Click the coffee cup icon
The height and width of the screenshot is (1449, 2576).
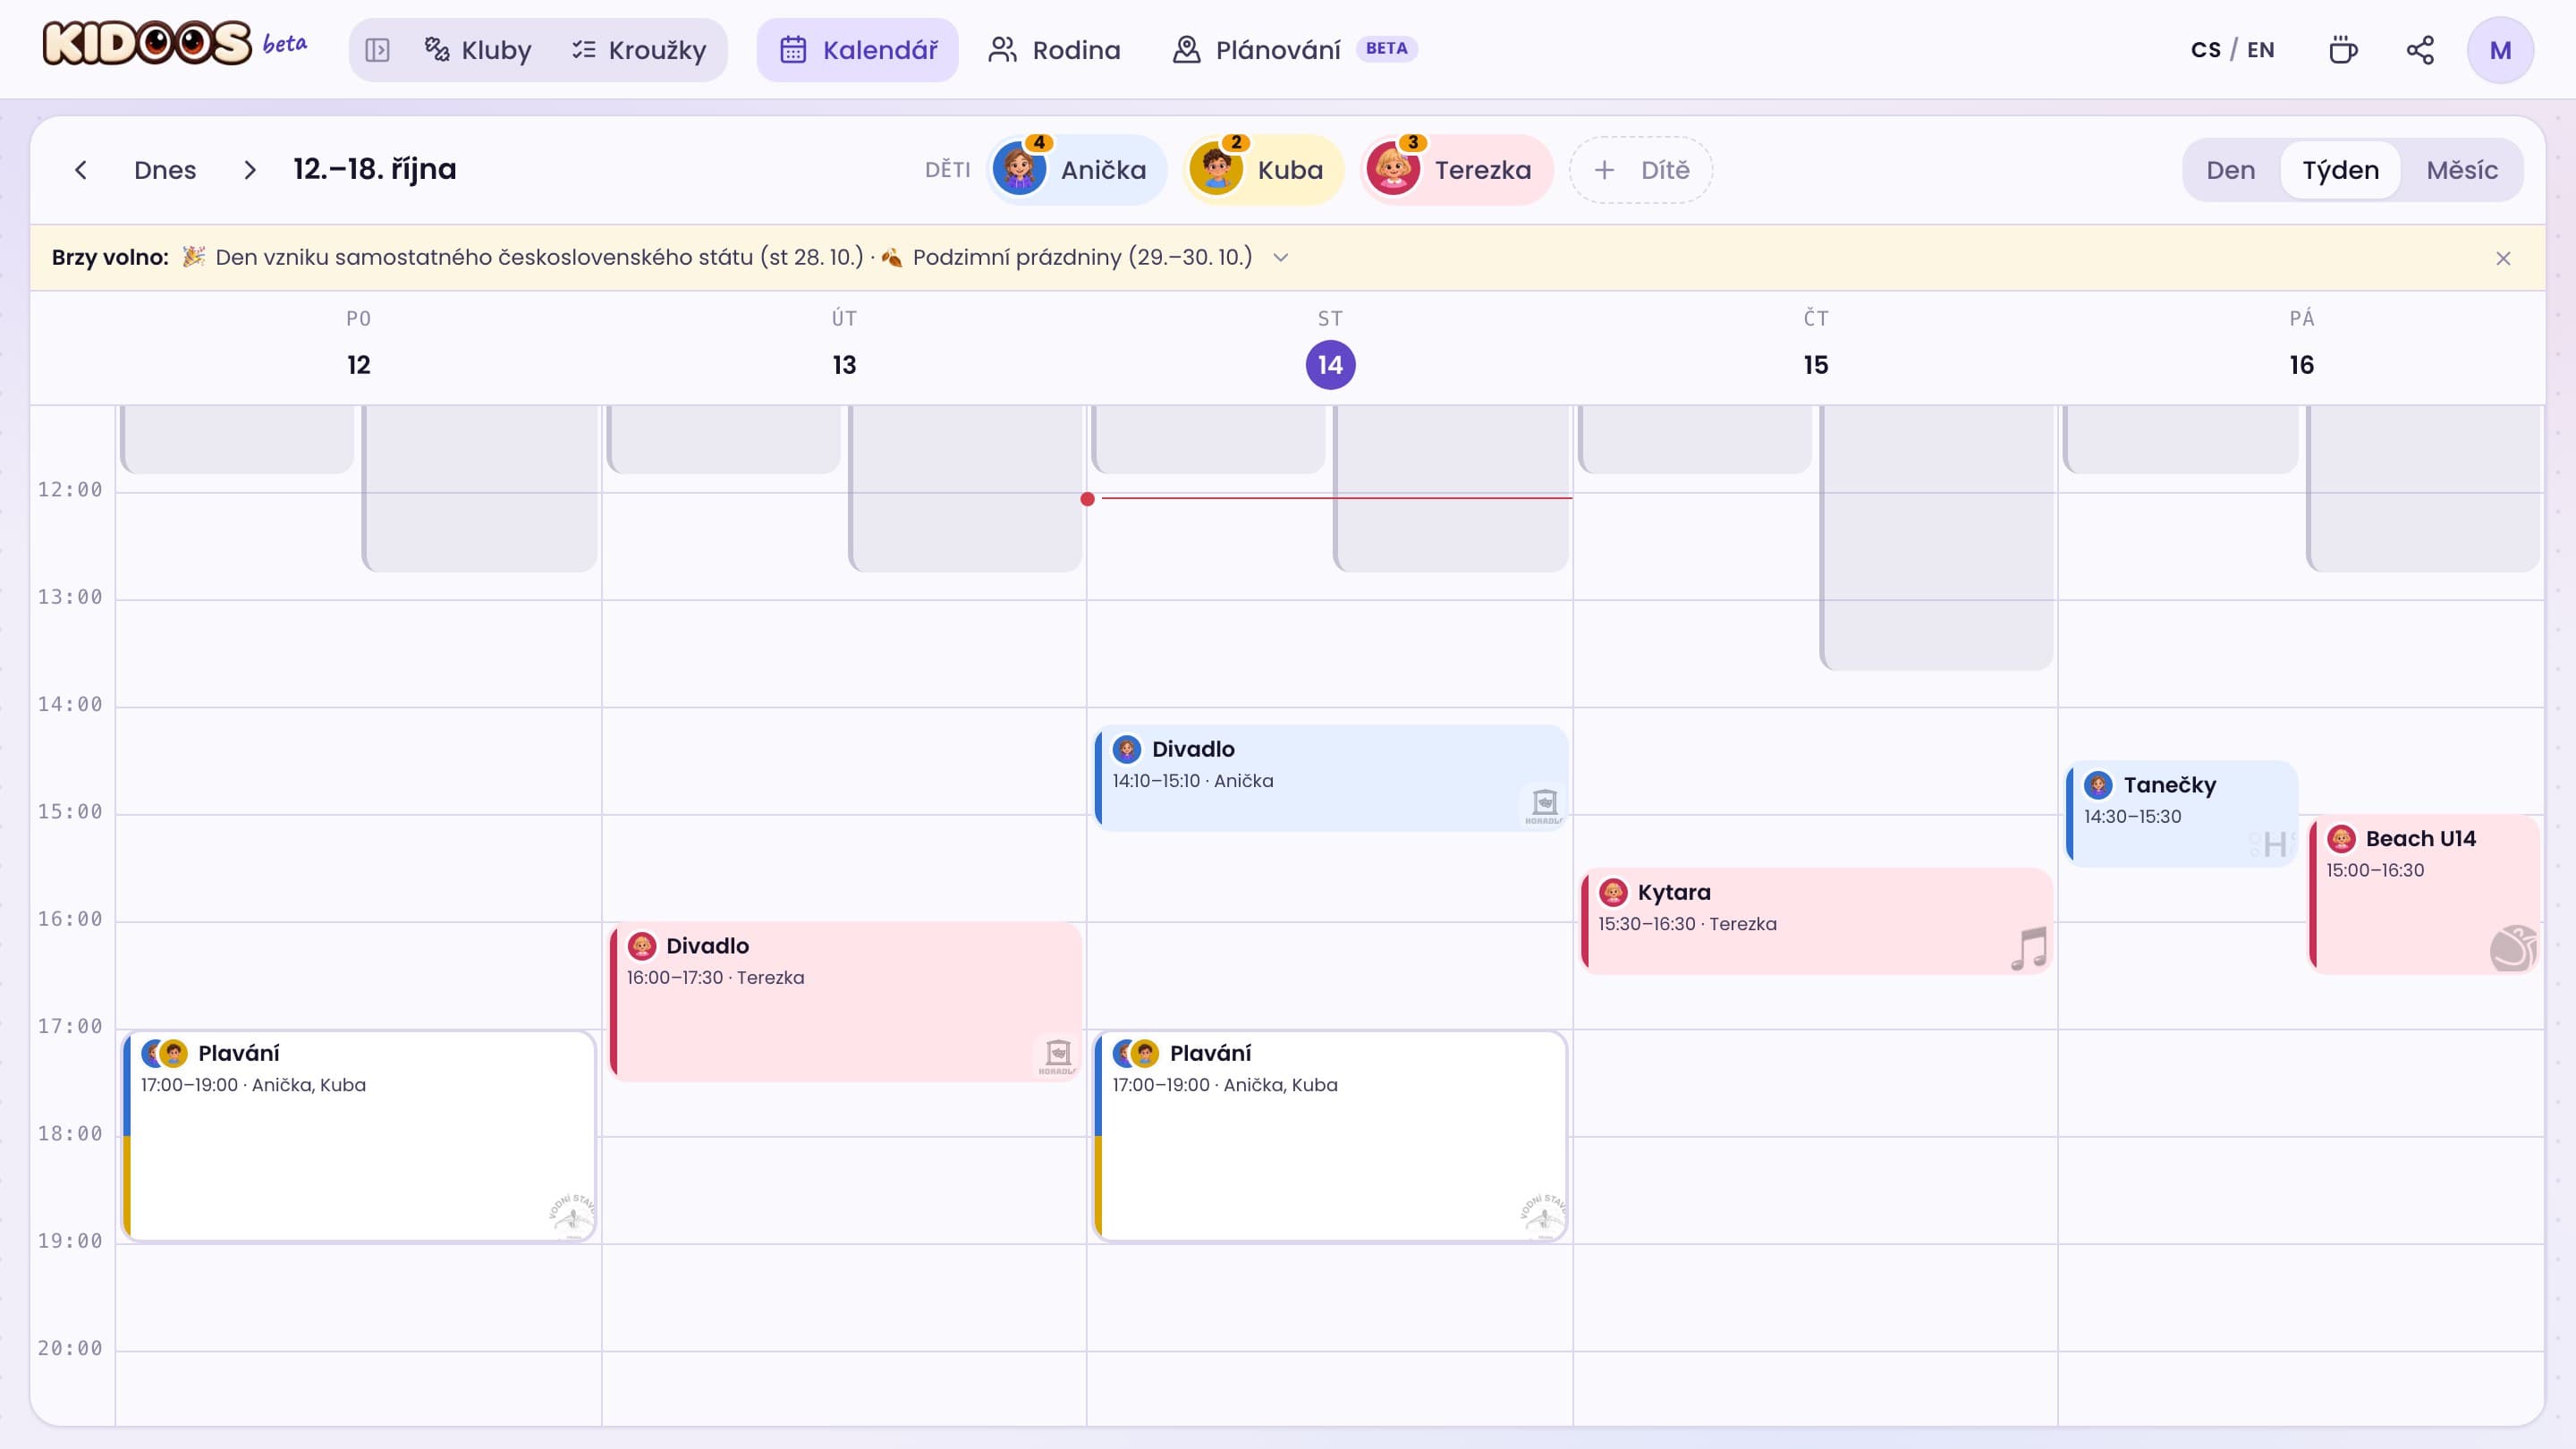click(x=2343, y=50)
